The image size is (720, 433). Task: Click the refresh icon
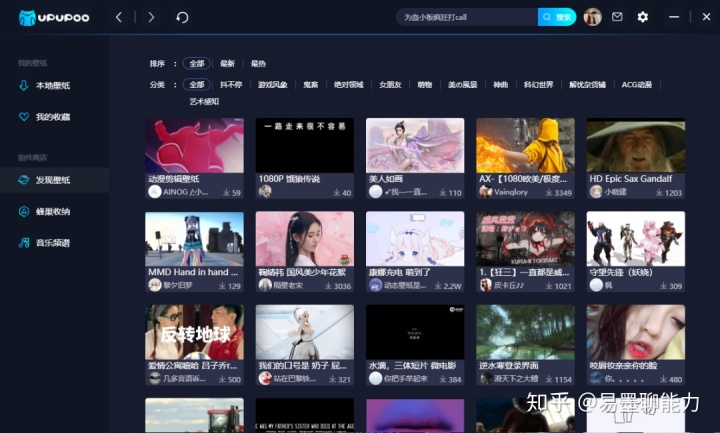[x=182, y=17]
